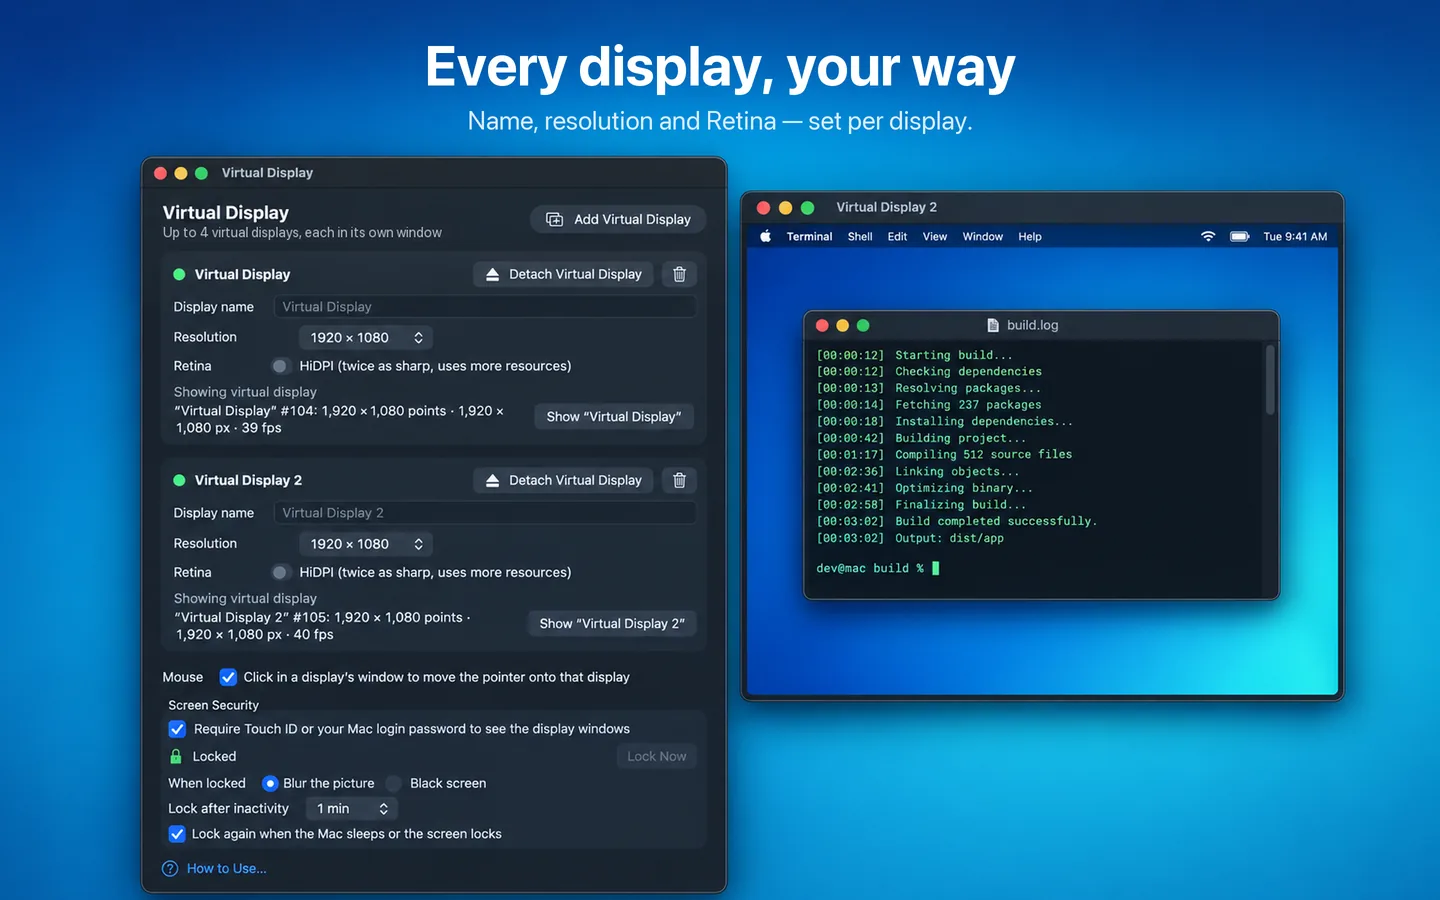Click the build.log terminal scrollbar
The height and width of the screenshot is (900, 1440).
(1270, 380)
